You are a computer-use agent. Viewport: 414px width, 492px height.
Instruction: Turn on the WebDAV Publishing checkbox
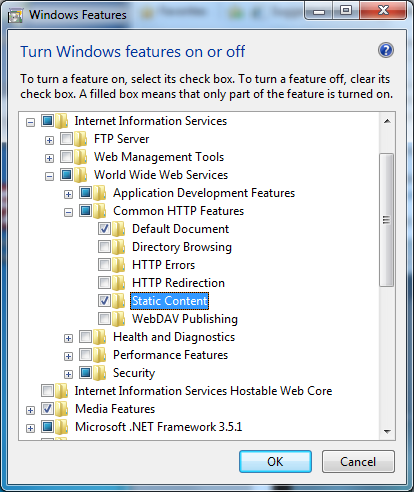(x=104, y=319)
